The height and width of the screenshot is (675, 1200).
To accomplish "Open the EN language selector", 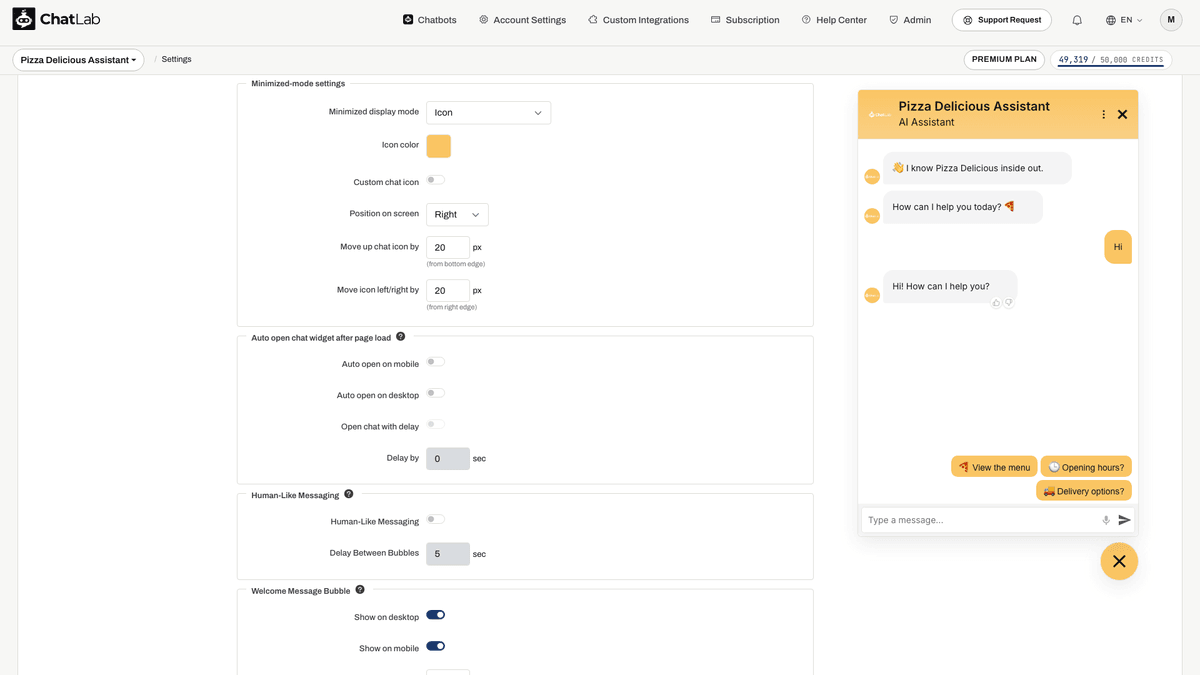I will click(x=1124, y=20).
